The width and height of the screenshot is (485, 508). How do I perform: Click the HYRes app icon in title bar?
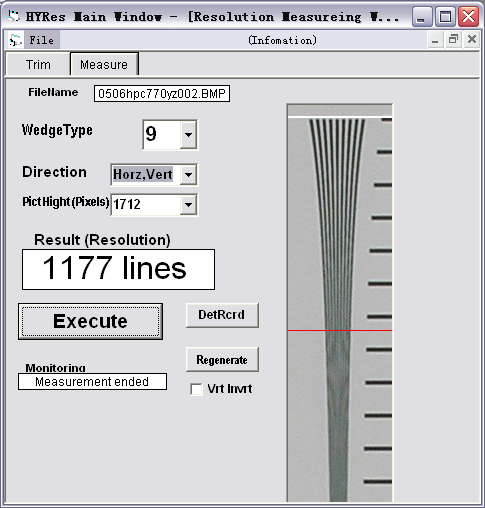click(14, 16)
